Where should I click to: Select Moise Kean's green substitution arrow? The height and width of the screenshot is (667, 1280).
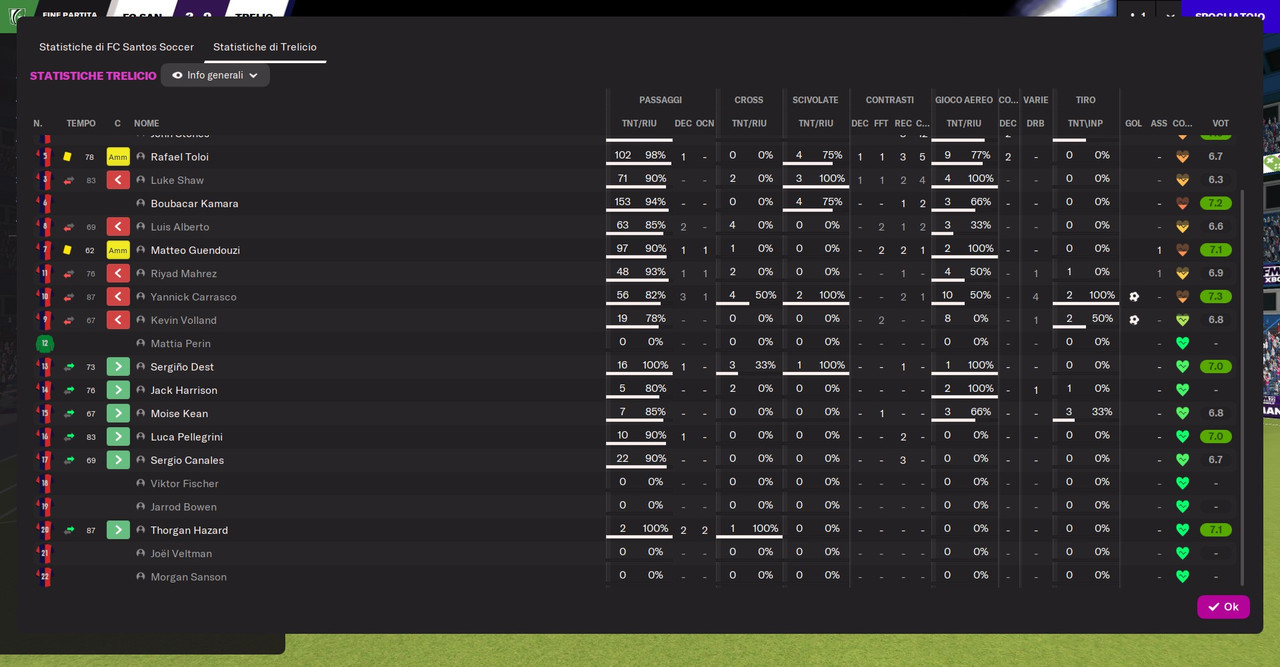pos(118,414)
